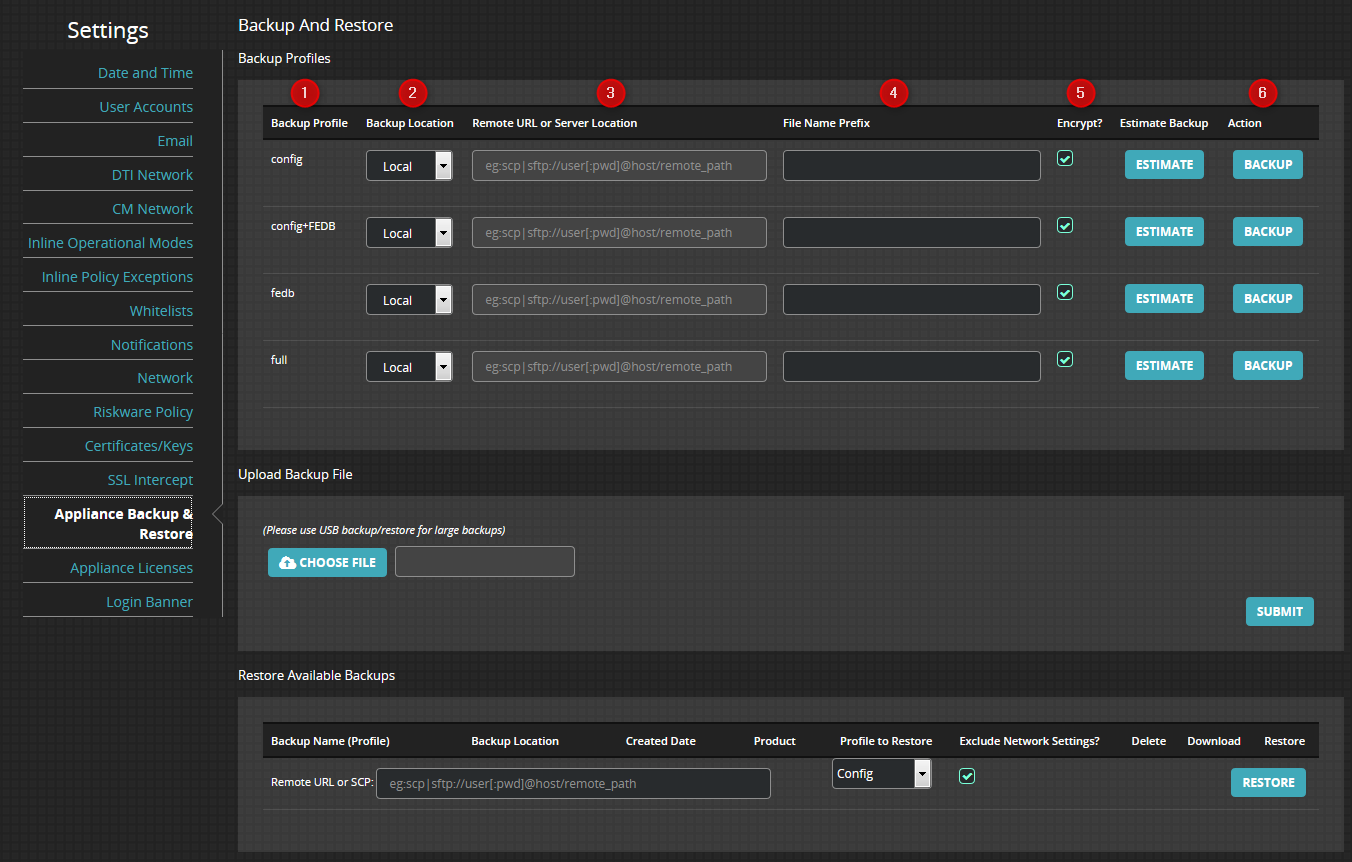Image resolution: width=1352 pixels, height=862 pixels.
Task: Open Network settings page
Action: point(165,378)
